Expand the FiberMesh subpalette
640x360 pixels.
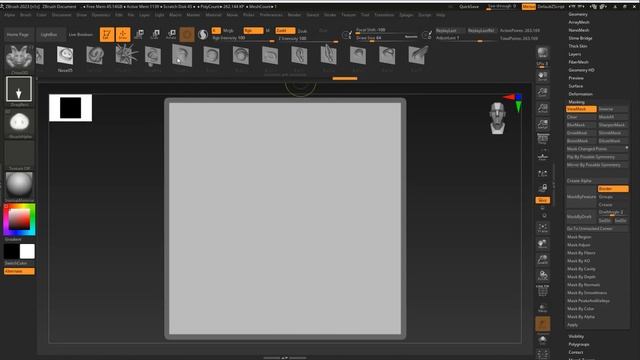tap(578, 62)
